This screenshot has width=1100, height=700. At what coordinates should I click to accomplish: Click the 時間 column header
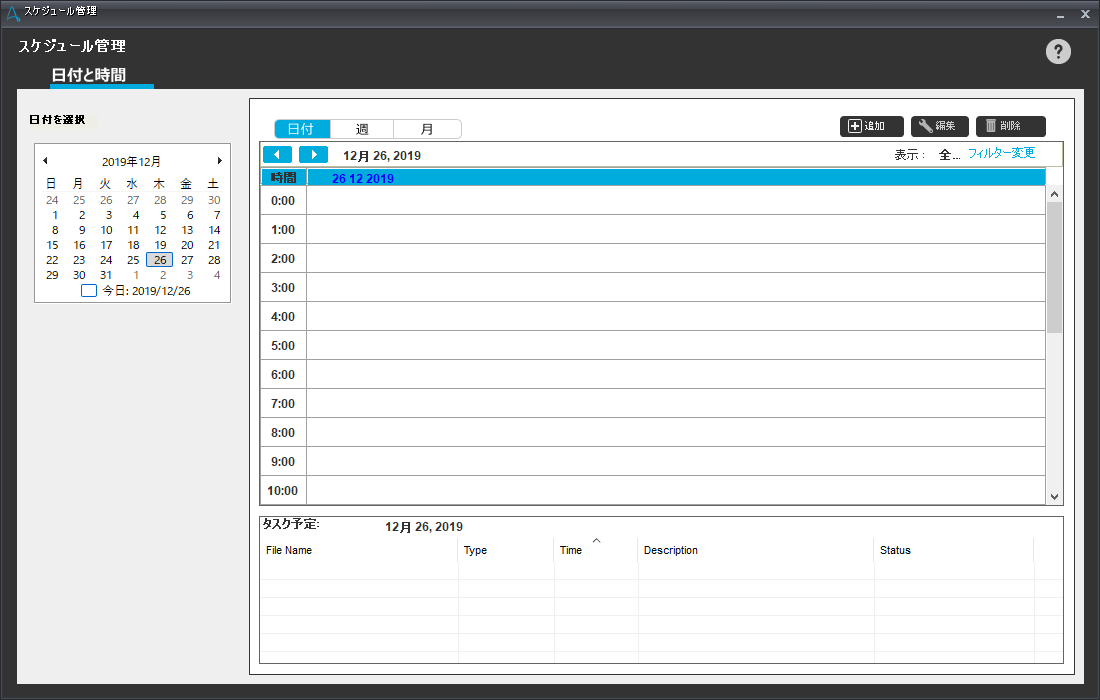point(283,178)
